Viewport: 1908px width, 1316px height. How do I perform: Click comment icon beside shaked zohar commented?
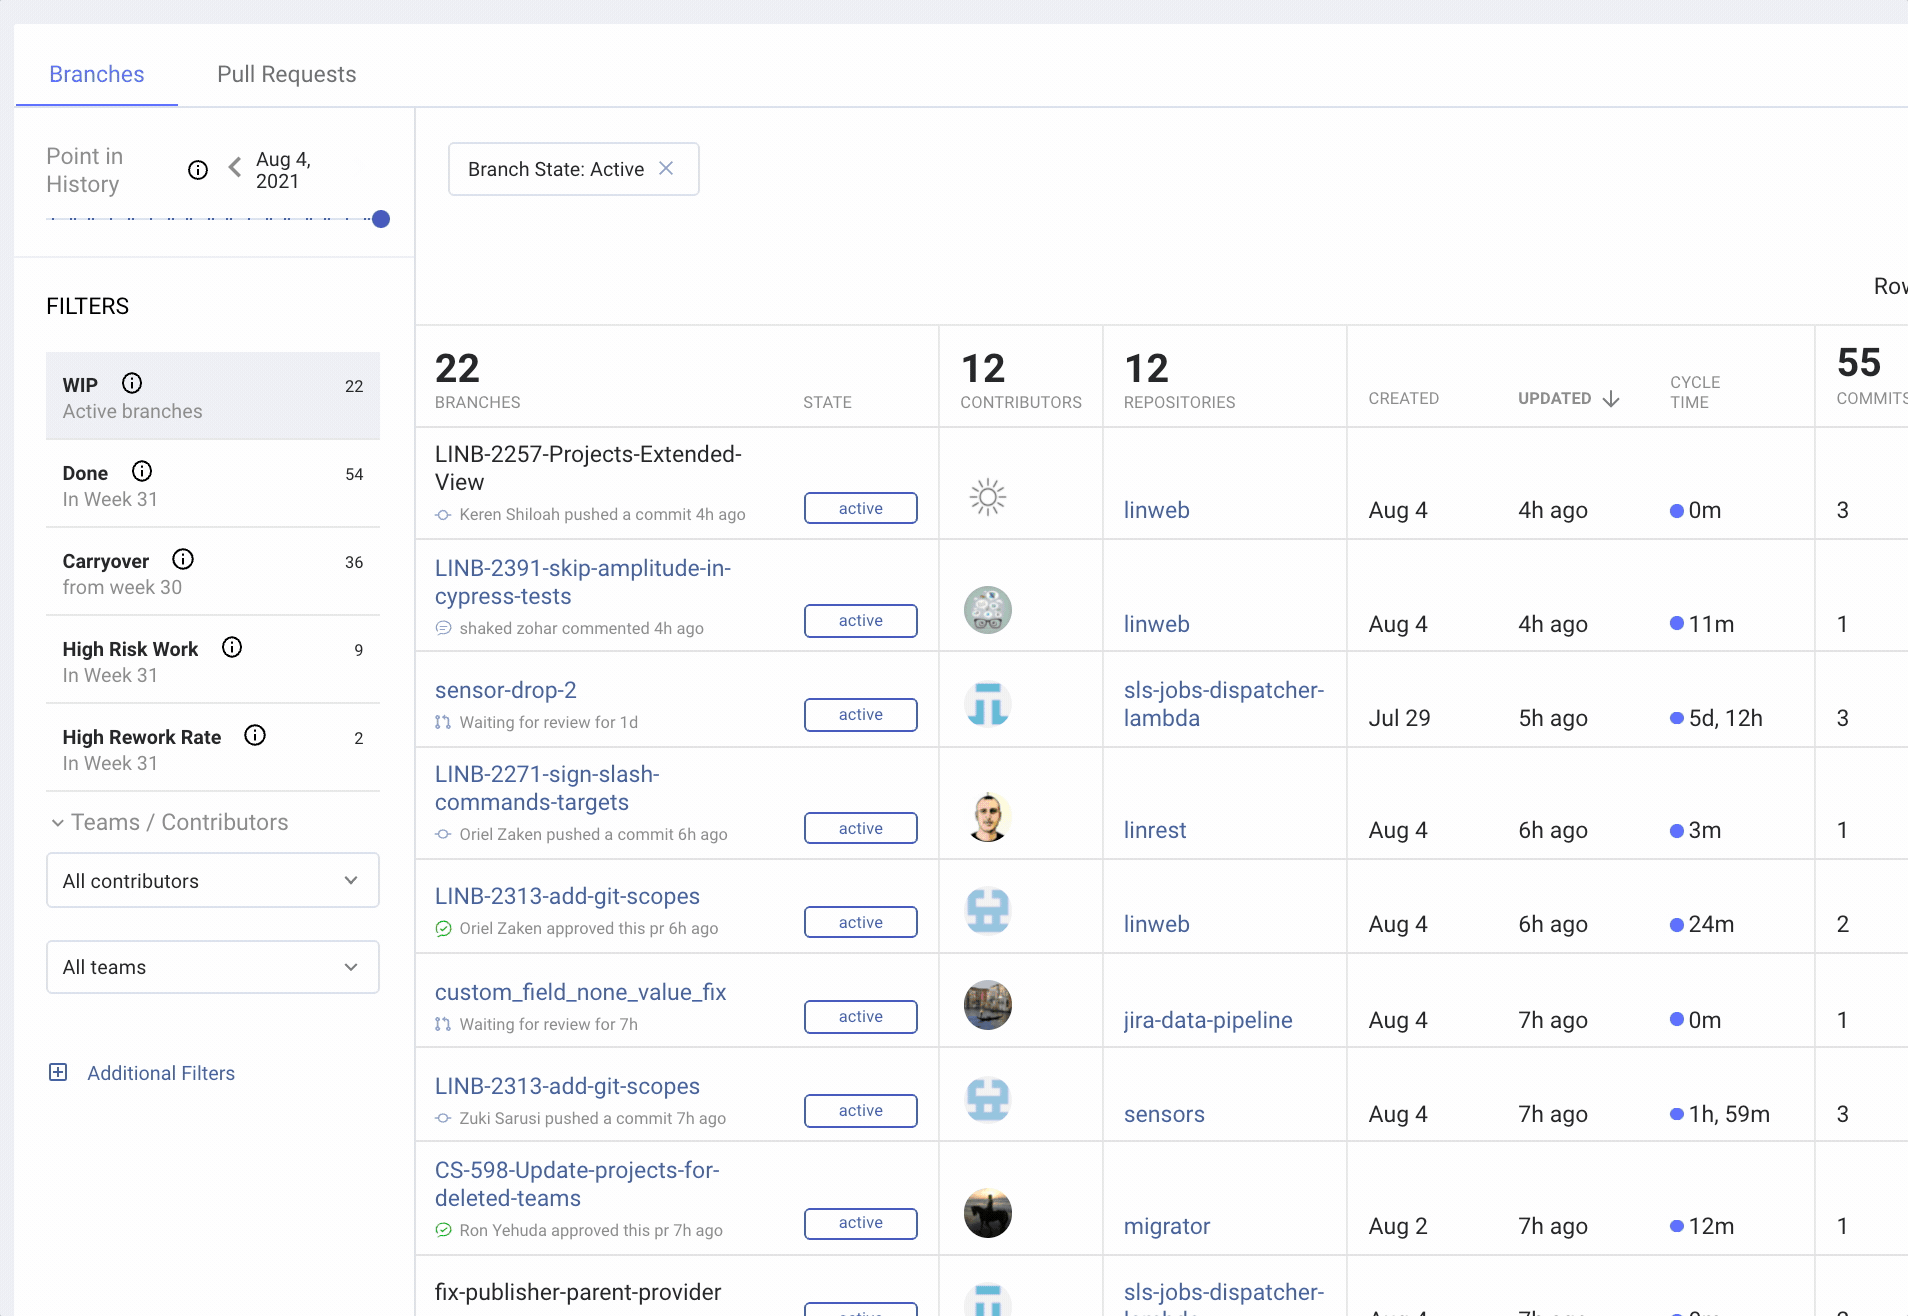(443, 628)
